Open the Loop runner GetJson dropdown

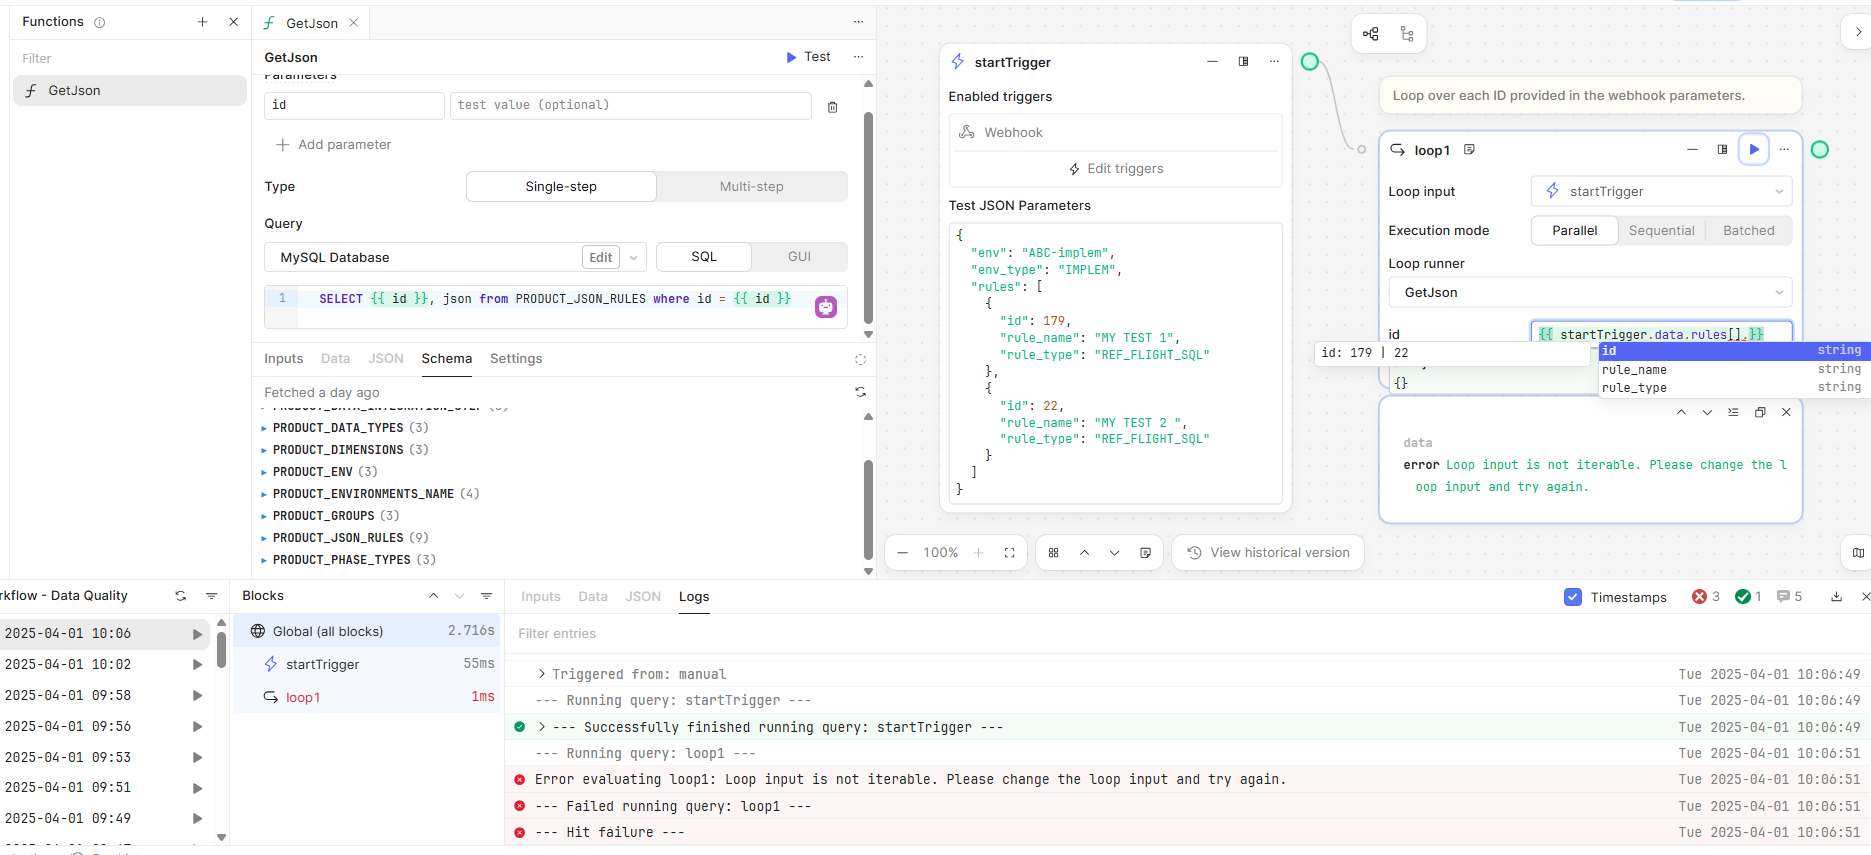coord(1590,292)
